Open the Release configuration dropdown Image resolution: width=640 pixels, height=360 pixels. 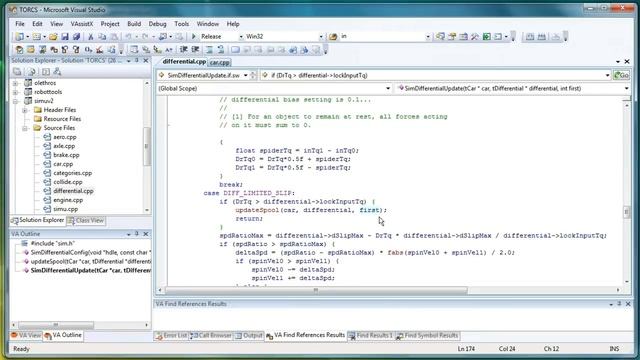[241, 37]
